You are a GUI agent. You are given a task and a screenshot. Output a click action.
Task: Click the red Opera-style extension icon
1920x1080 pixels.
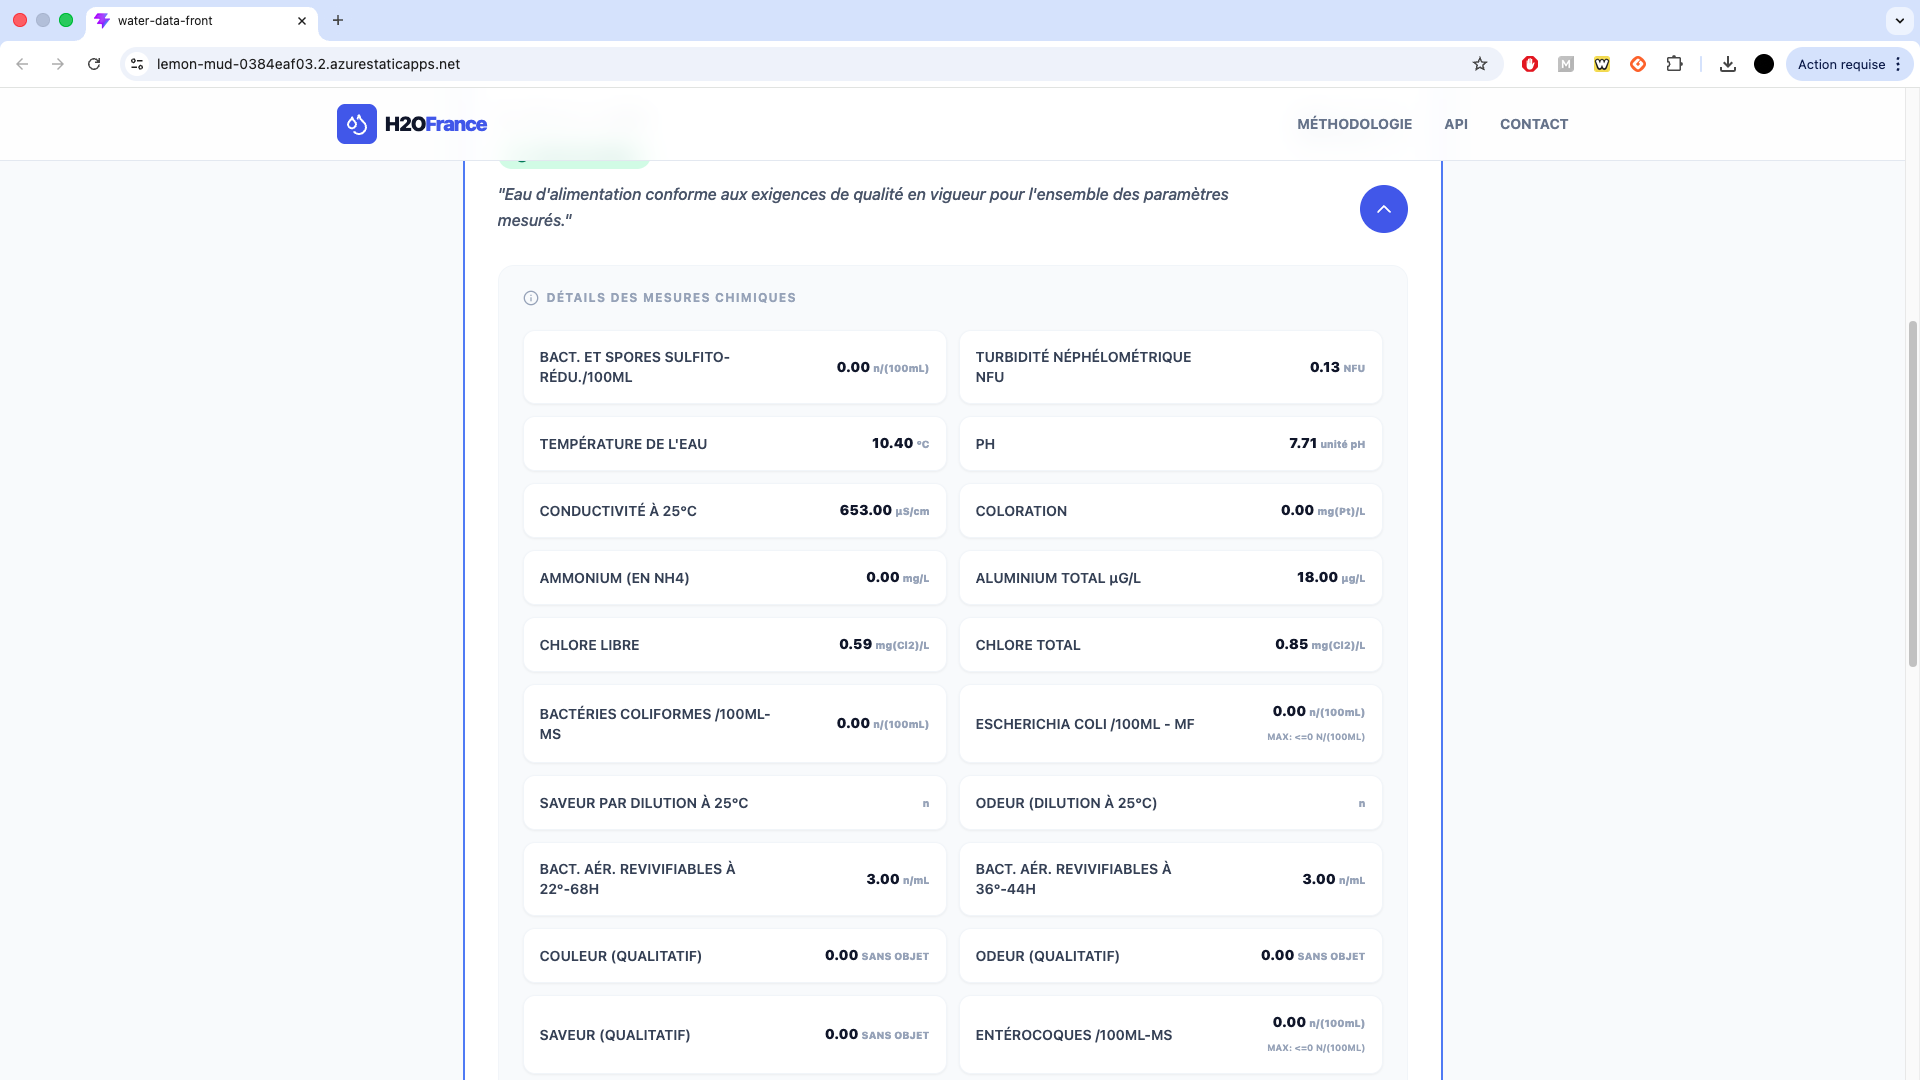1529,64
